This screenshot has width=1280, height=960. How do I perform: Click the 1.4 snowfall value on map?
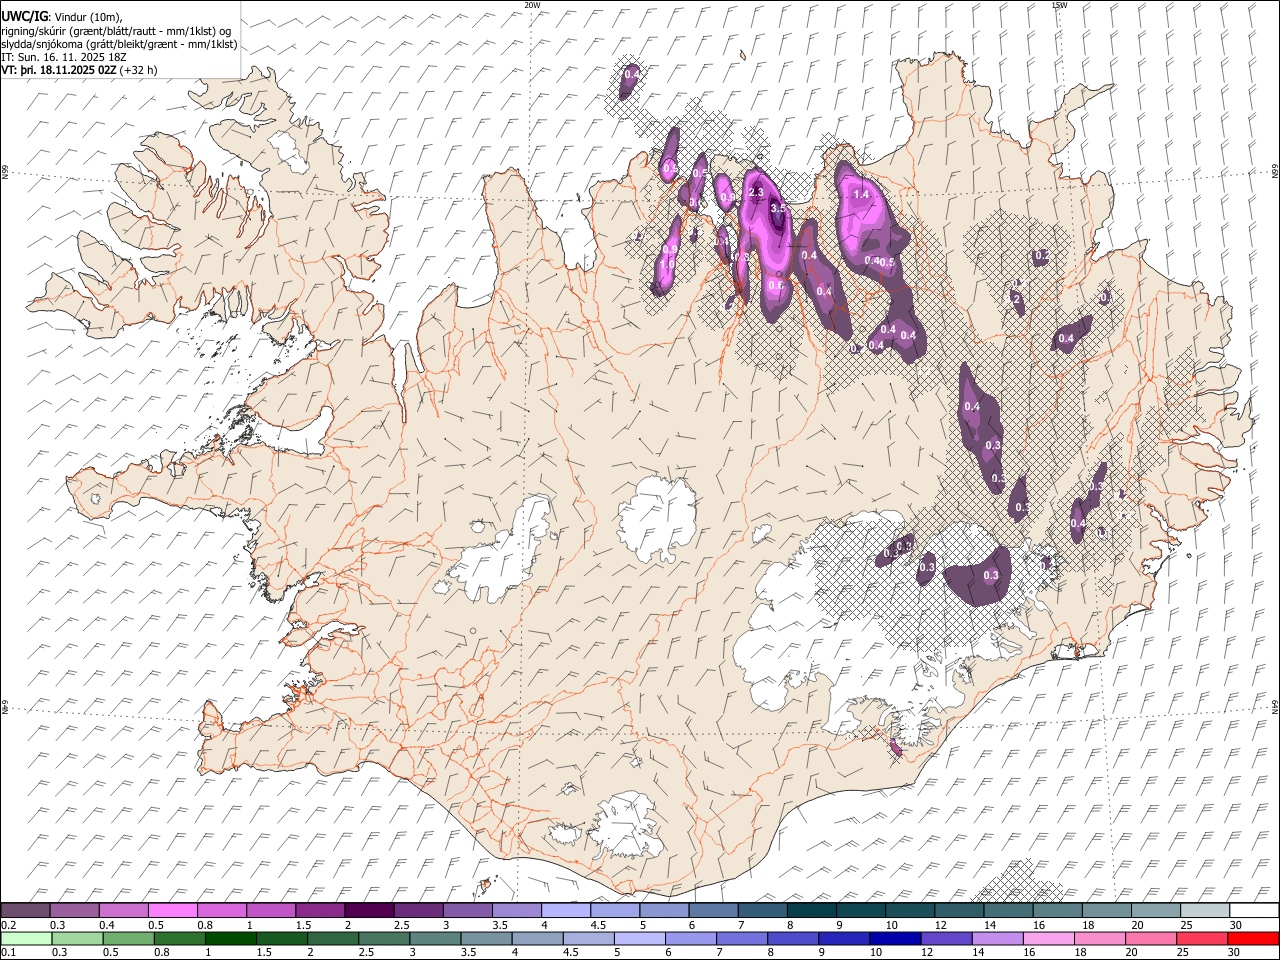pos(861,194)
